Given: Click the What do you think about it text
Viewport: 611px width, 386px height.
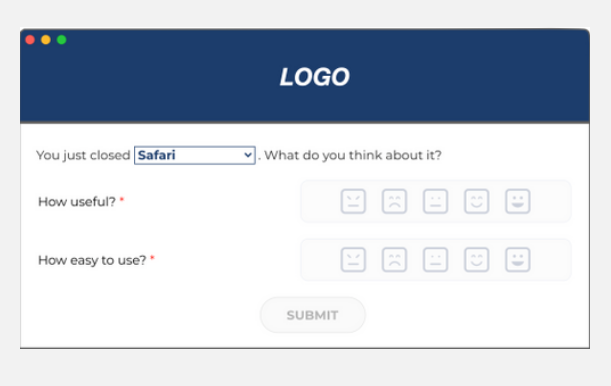Looking at the screenshot, I should 353,155.
